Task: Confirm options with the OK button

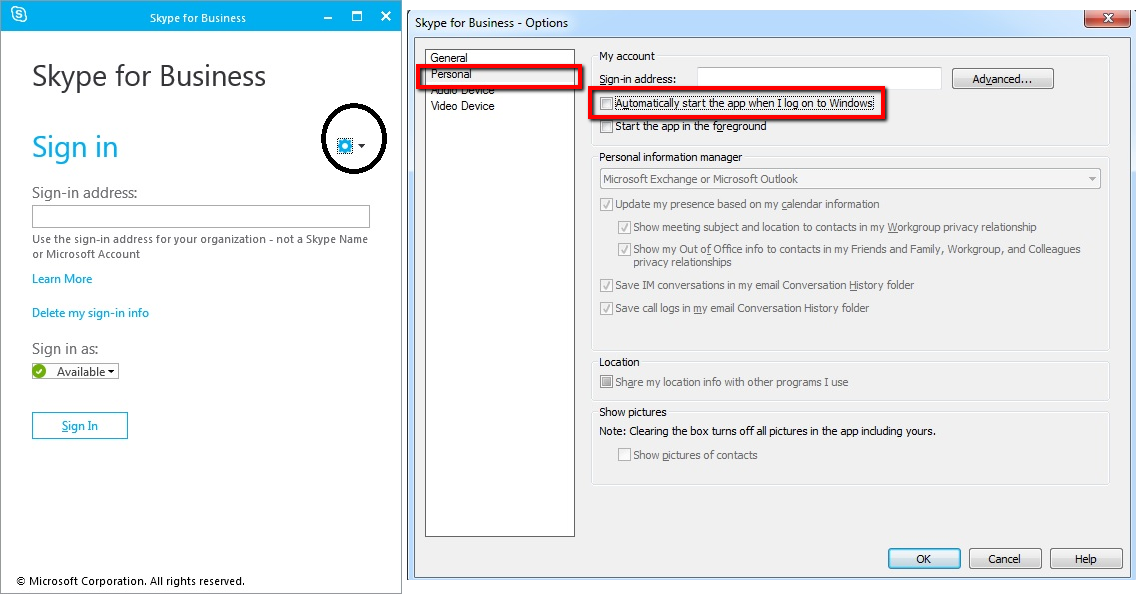Action: (924, 559)
